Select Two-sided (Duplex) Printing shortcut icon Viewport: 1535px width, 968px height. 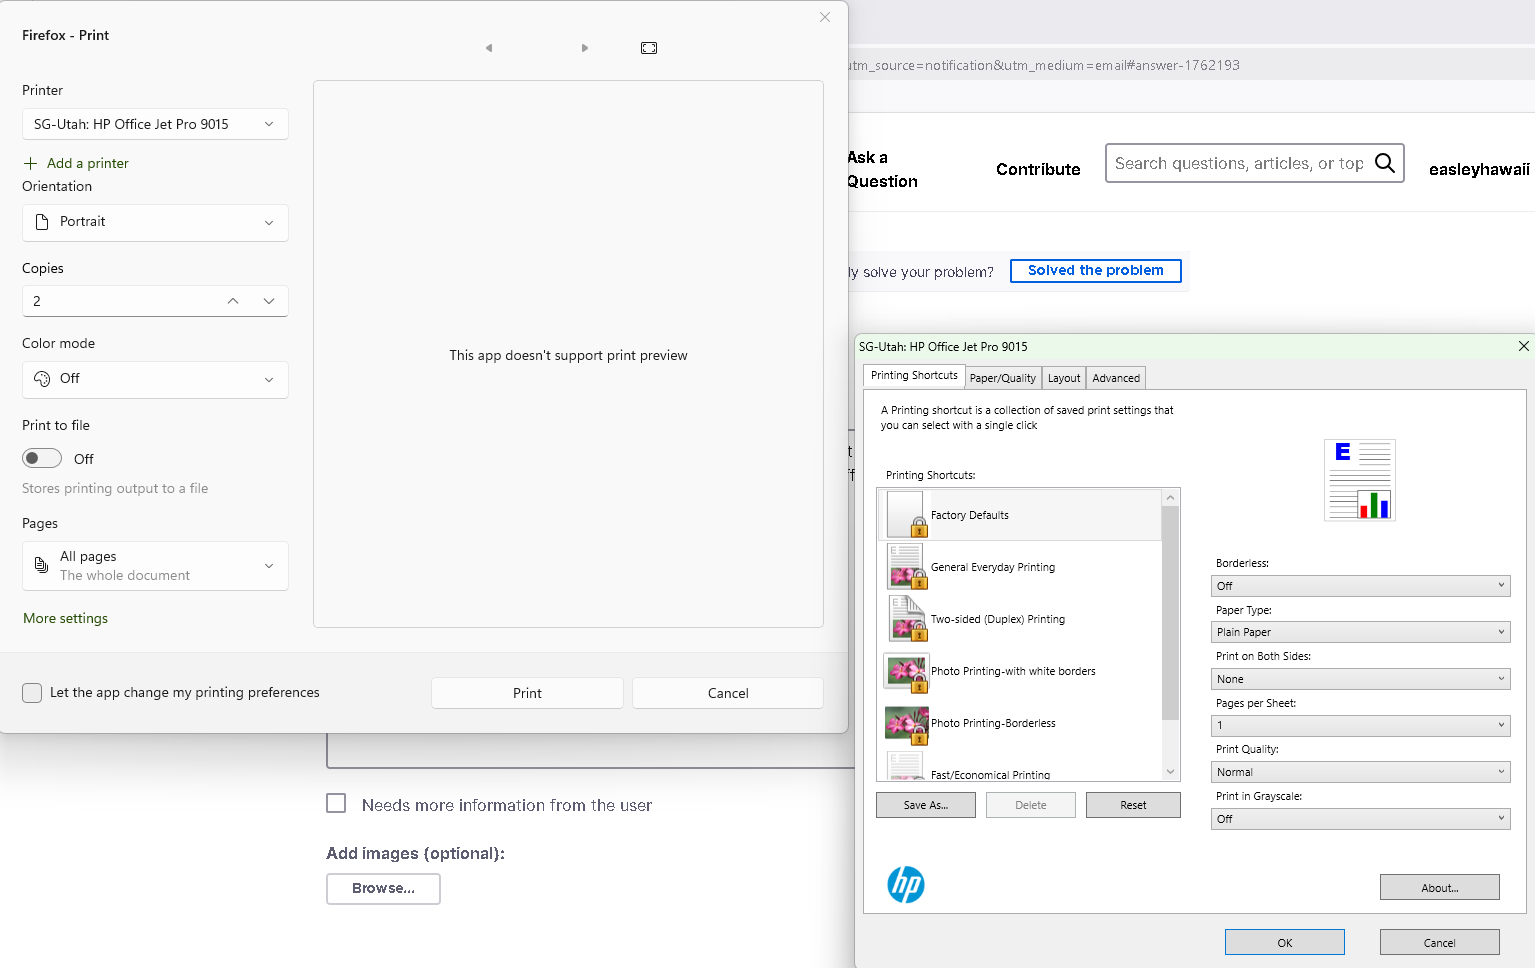pyautogui.click(x=907, y=619)
